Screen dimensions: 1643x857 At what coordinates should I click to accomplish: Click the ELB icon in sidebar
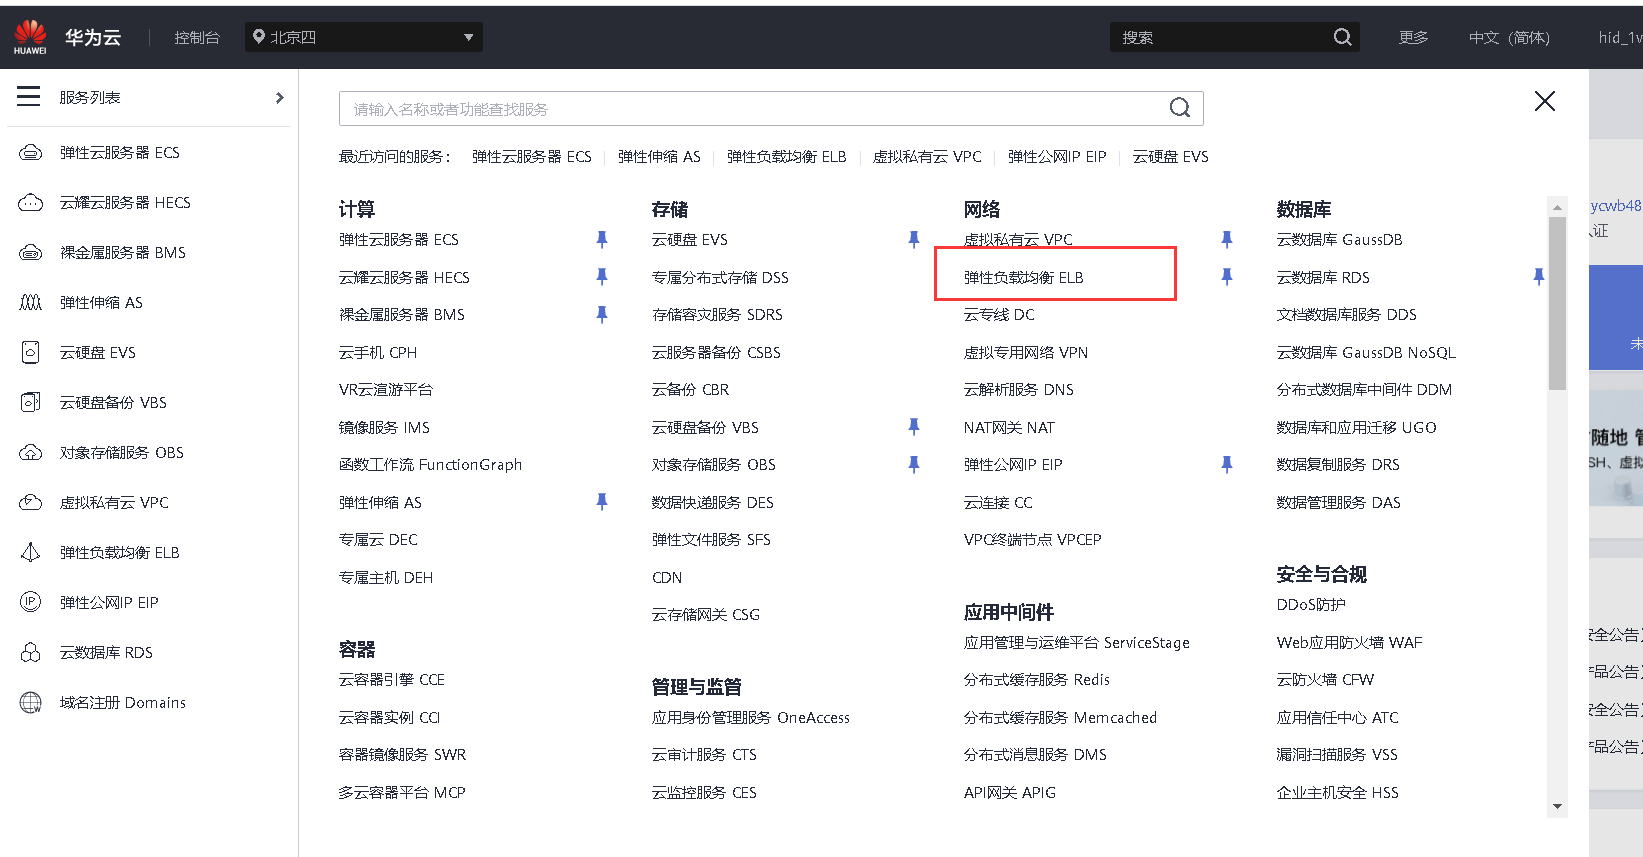tap(31, 553)
